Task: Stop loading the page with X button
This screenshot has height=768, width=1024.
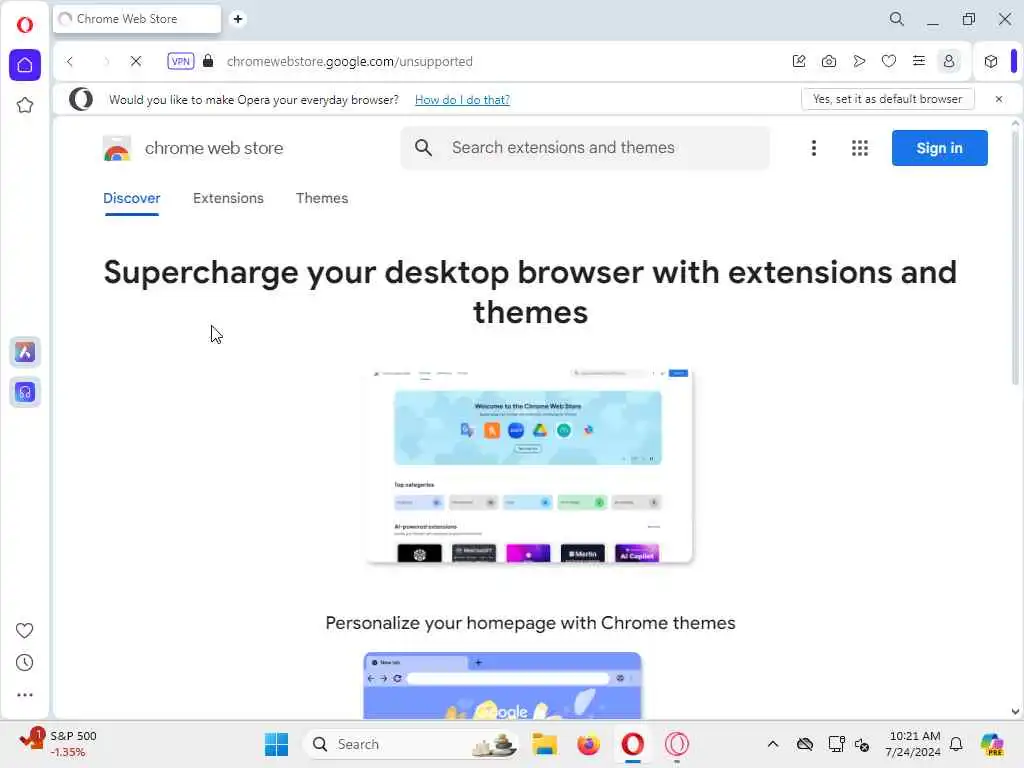Action: [x=136, y=61]
